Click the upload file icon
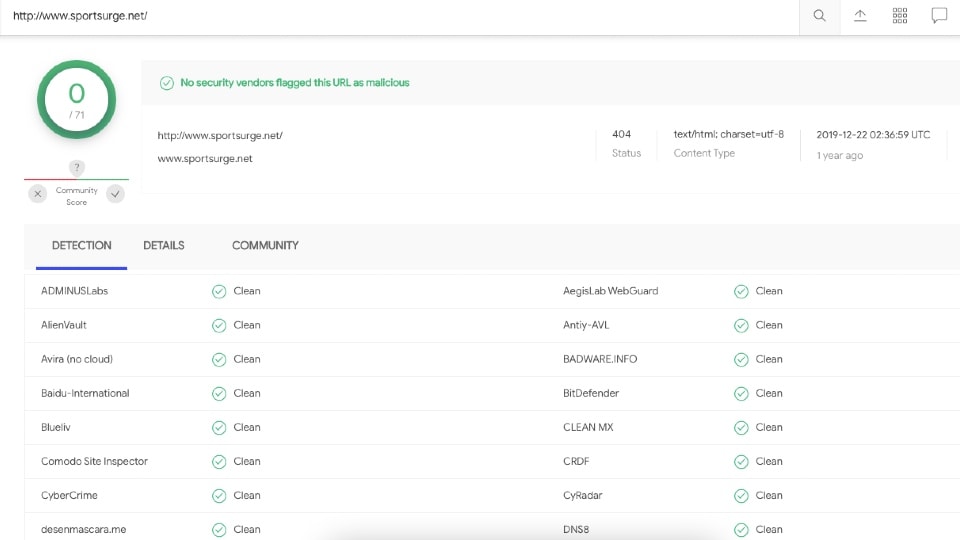The width and height of the screenshot is (960, 540). 860,16
